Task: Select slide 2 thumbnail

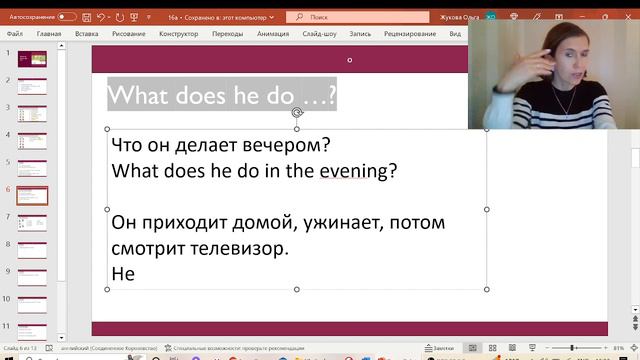Action: point(32,87)
